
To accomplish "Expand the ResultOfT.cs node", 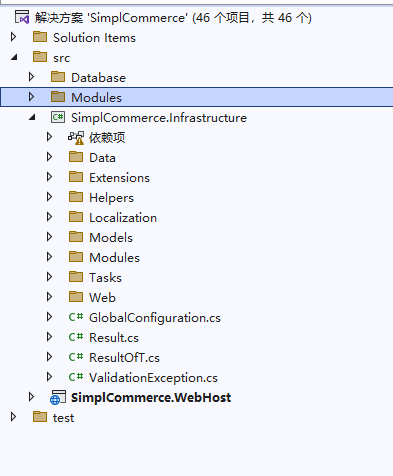I will pos(49,357).
